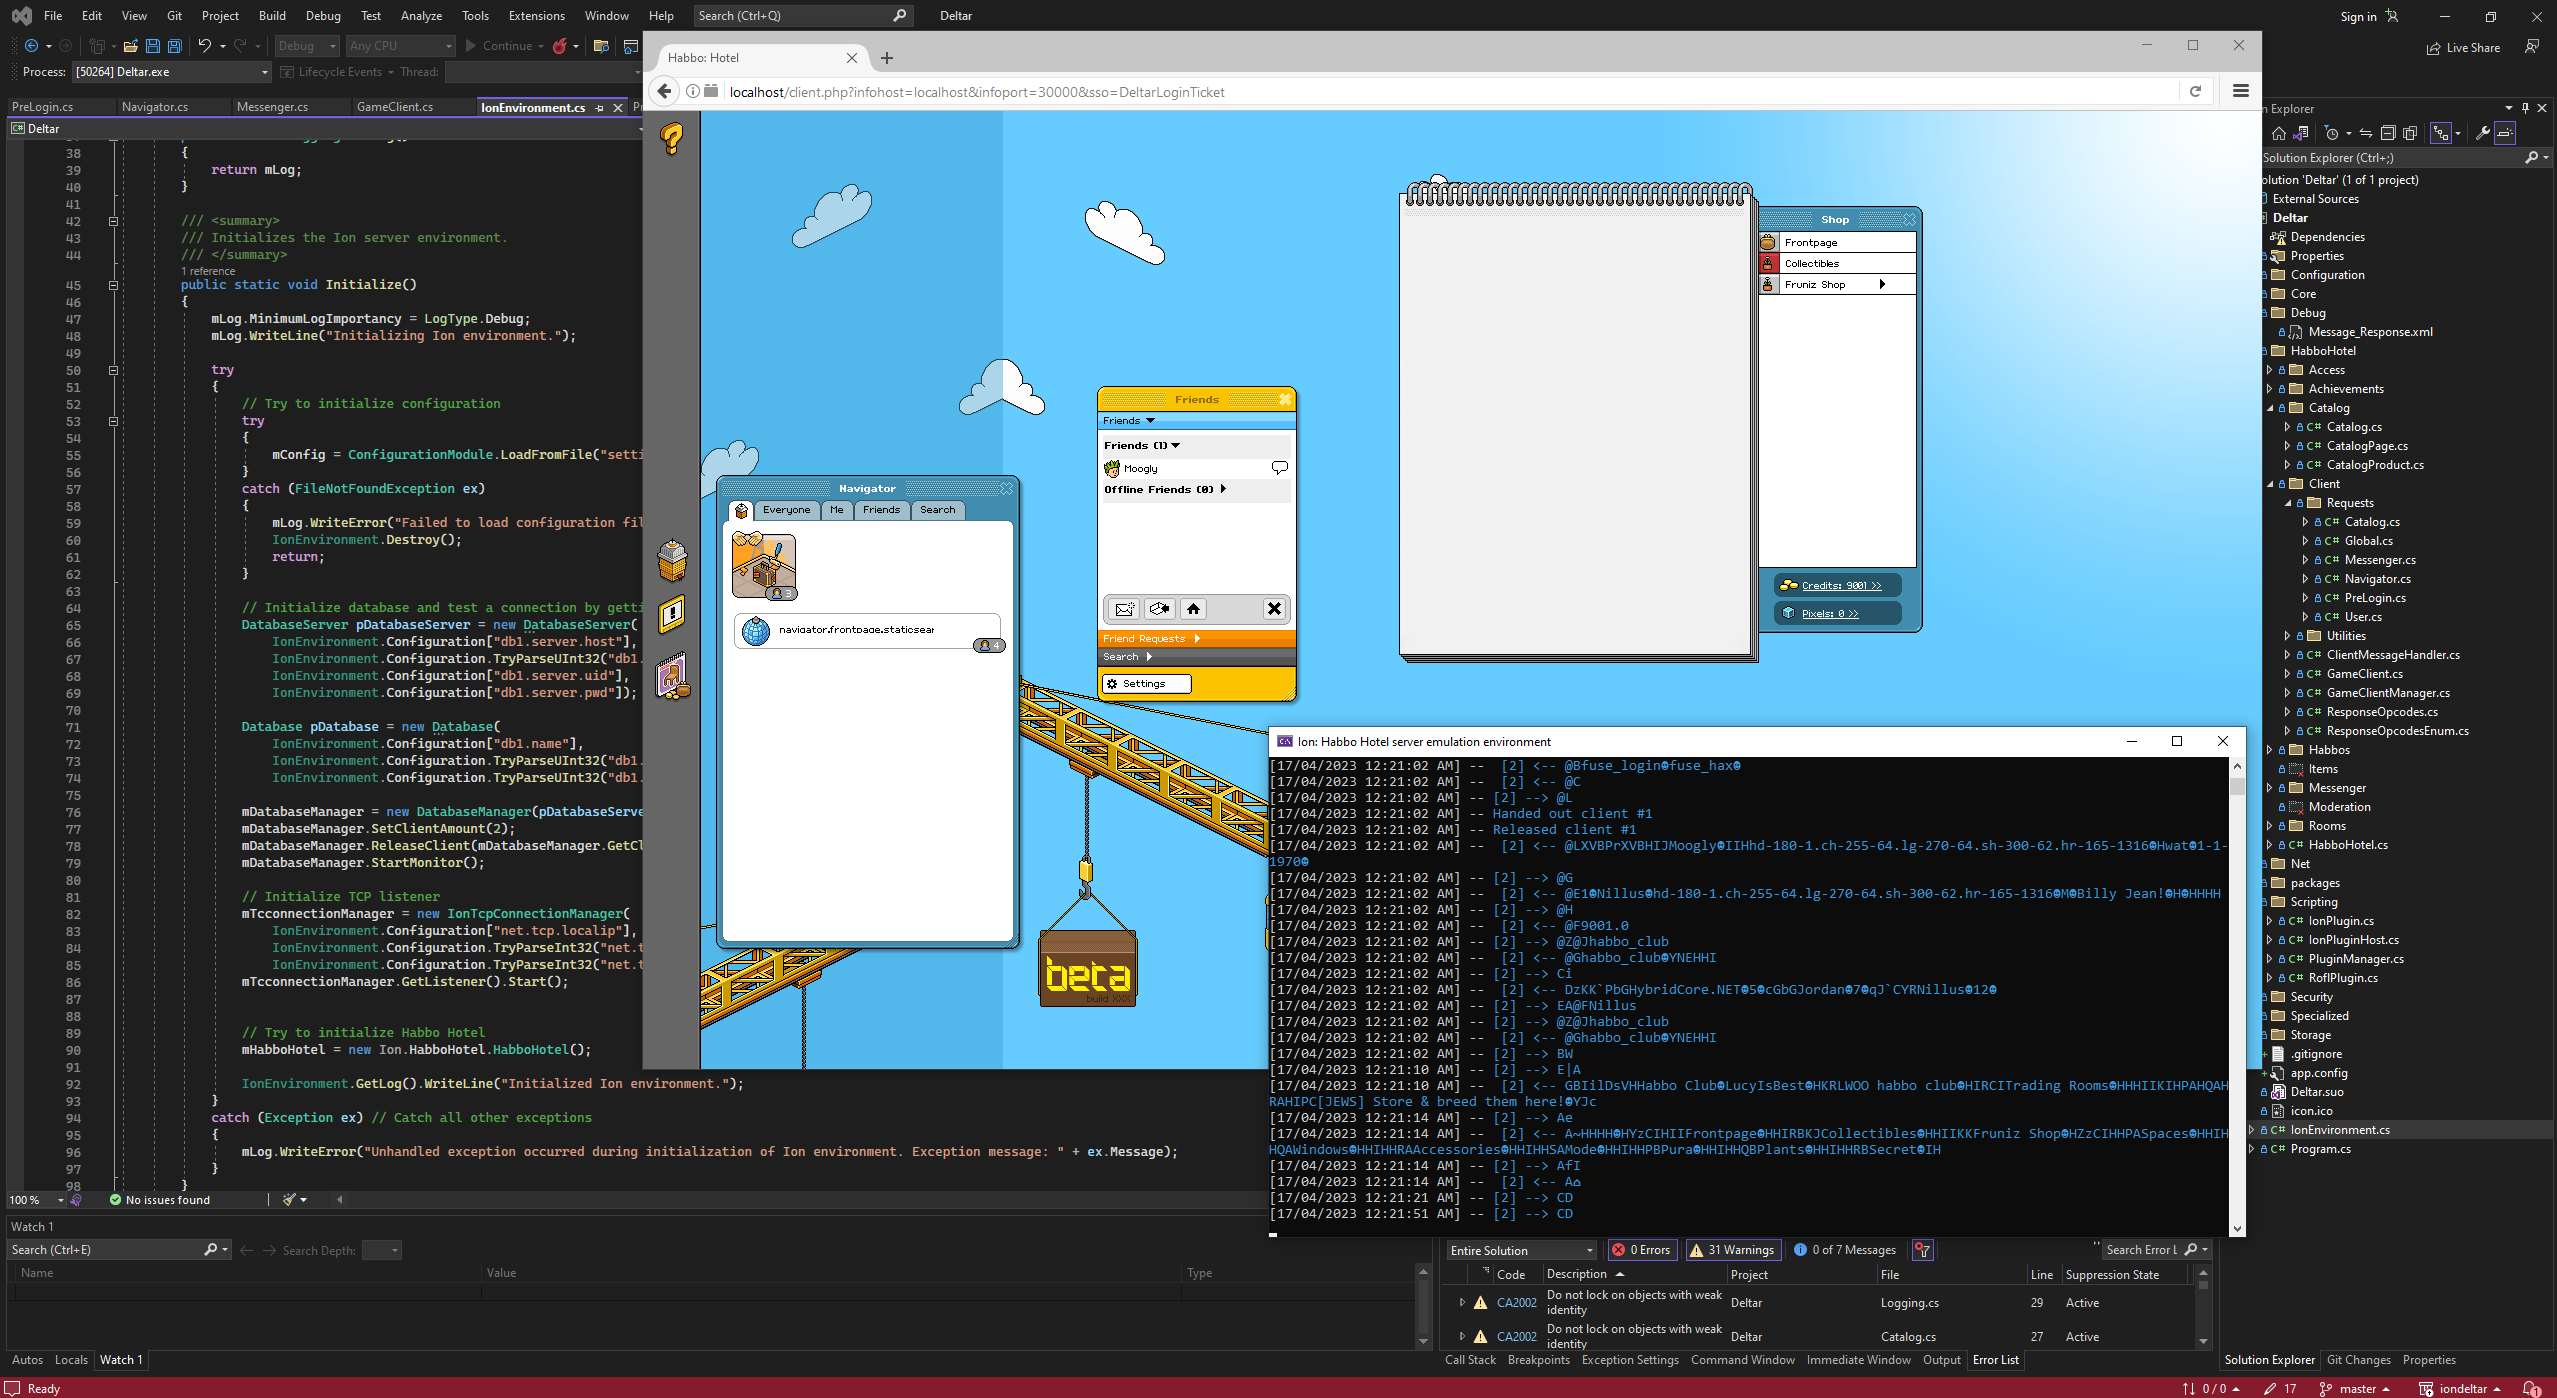Click the Save All icon in toolbar
2557x1398 pixels.
point(175,46)
